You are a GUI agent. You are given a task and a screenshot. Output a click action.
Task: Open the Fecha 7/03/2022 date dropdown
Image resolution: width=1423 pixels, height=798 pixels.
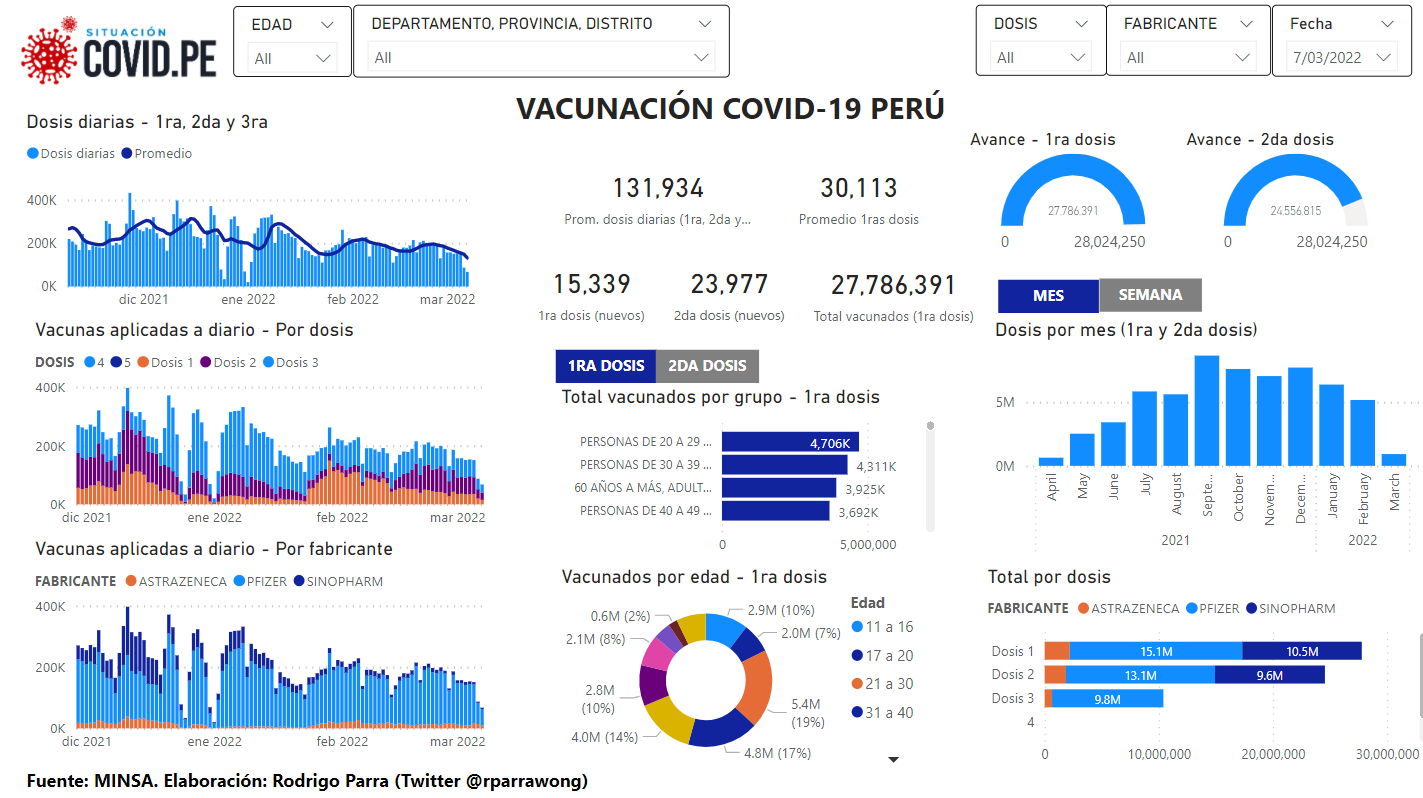pyautogui.click(x=1341, y=58)
